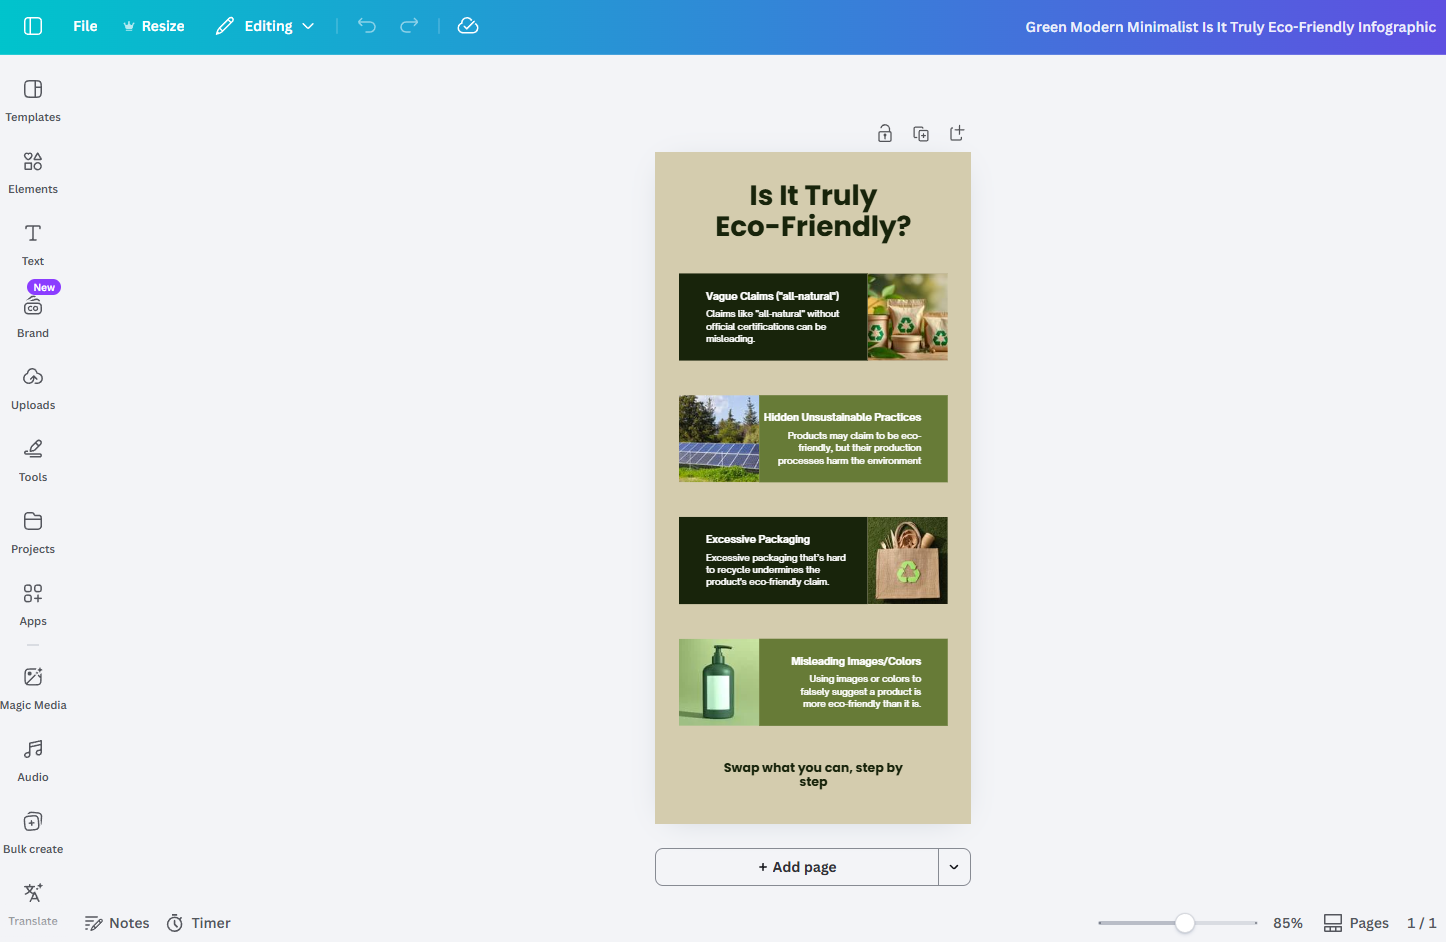Open the Magic Media panel
This screenshot has width=1446, height=942.
coord(33,686)
